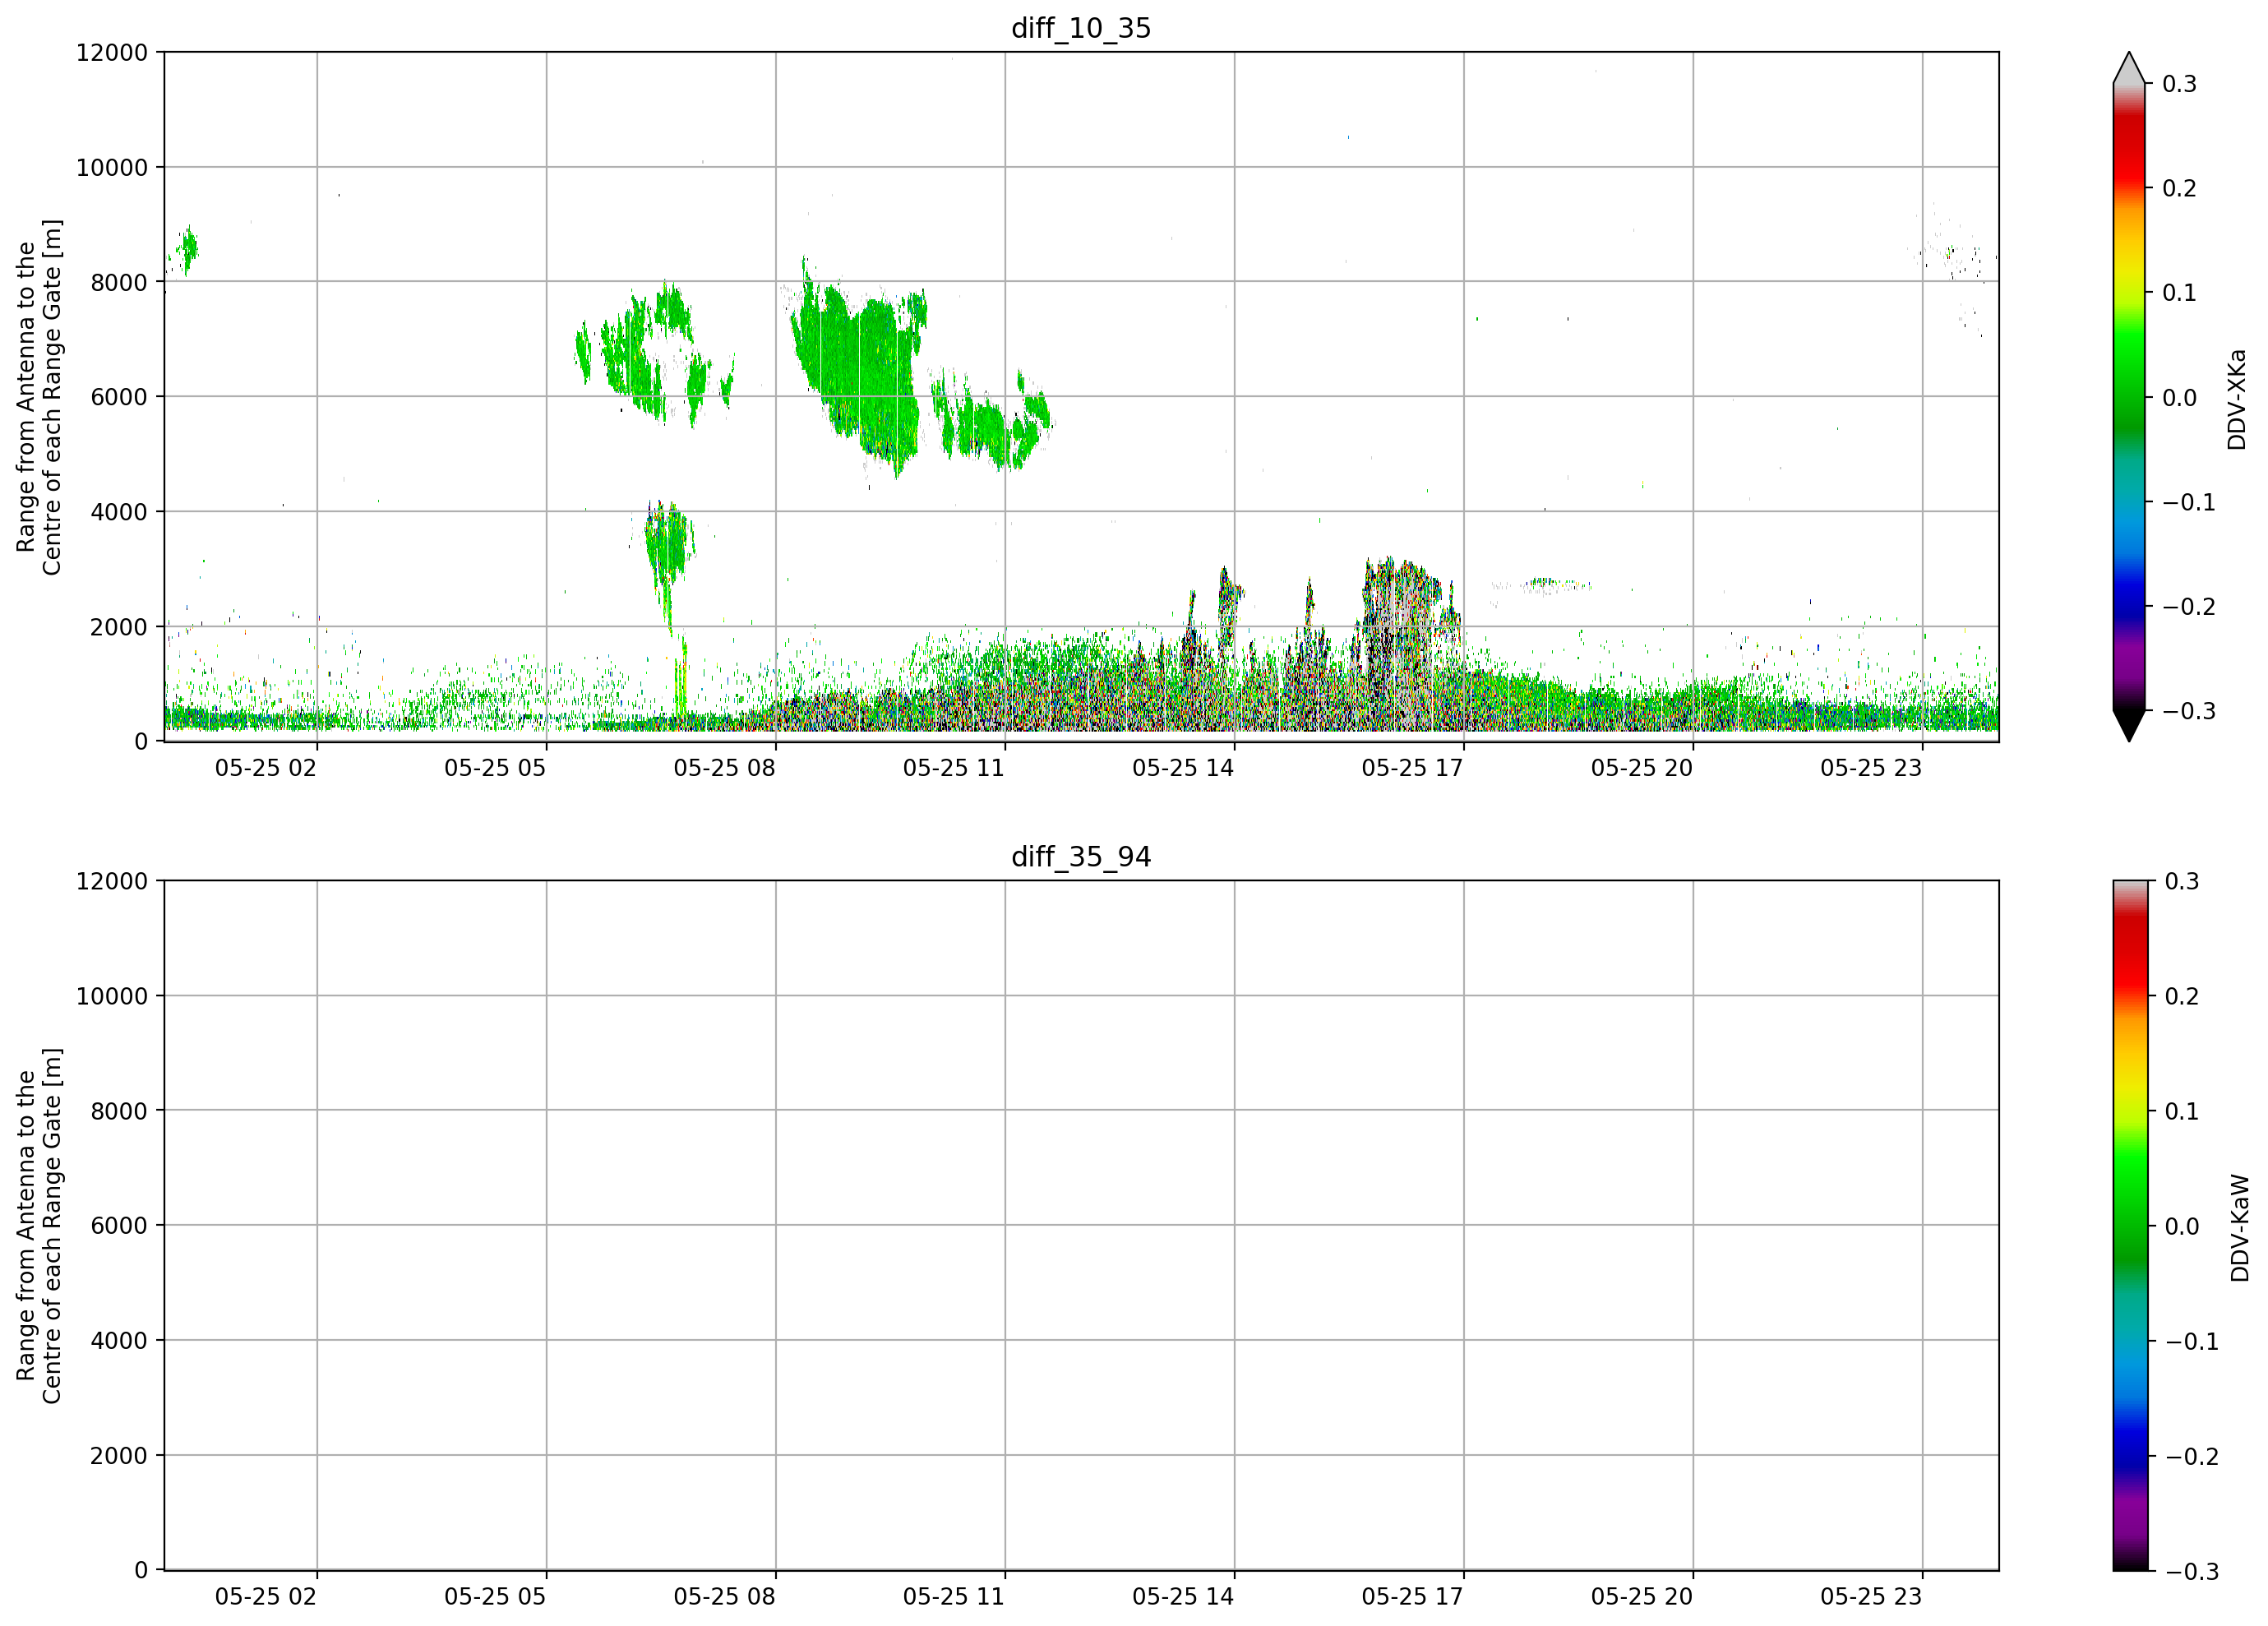Viewport: 2268px width, 1626px height.
Task: Click the 05-25 17 x-tick under diff_35_94
Action: click(x=1413, y=1597)
